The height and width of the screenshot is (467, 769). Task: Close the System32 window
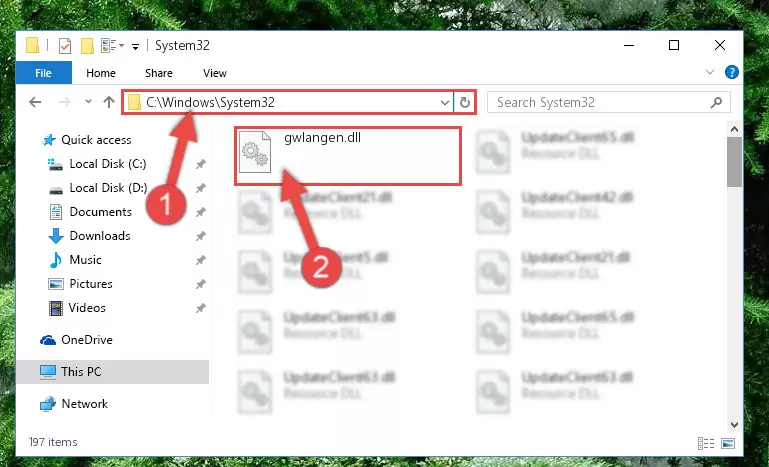point(719,45)
